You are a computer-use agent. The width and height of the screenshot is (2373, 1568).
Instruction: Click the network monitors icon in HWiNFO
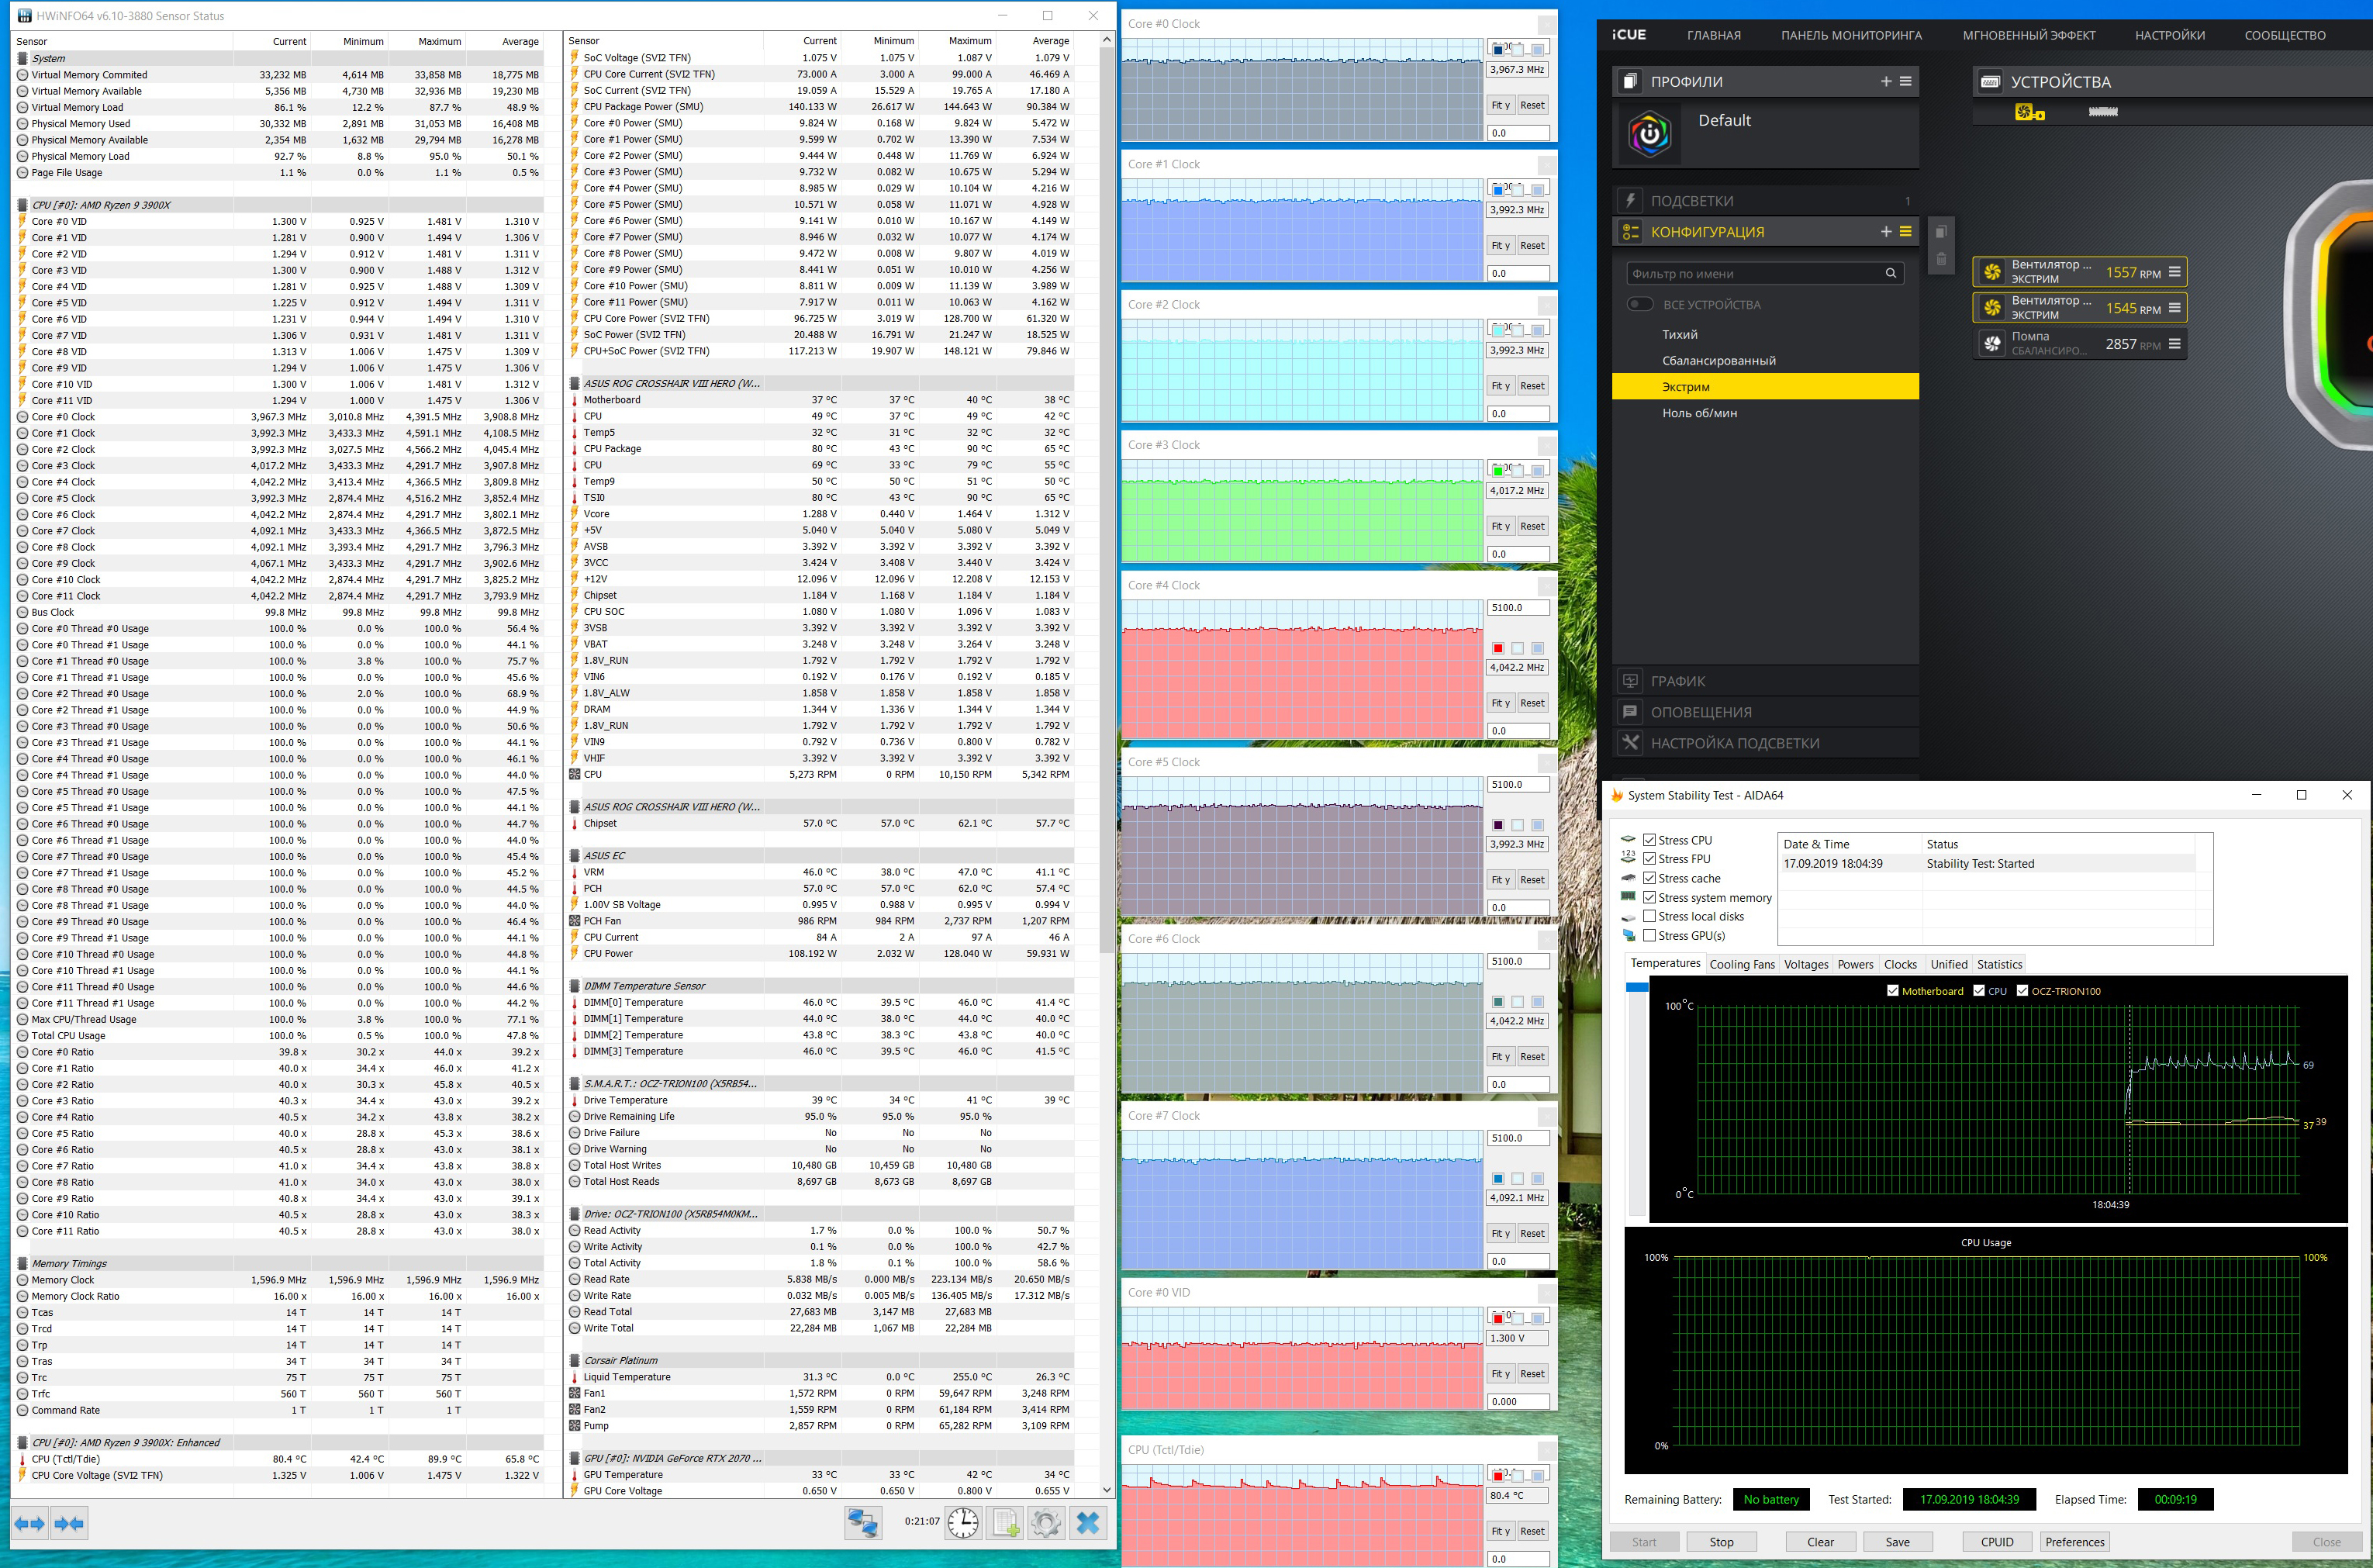coord(862,1522)
